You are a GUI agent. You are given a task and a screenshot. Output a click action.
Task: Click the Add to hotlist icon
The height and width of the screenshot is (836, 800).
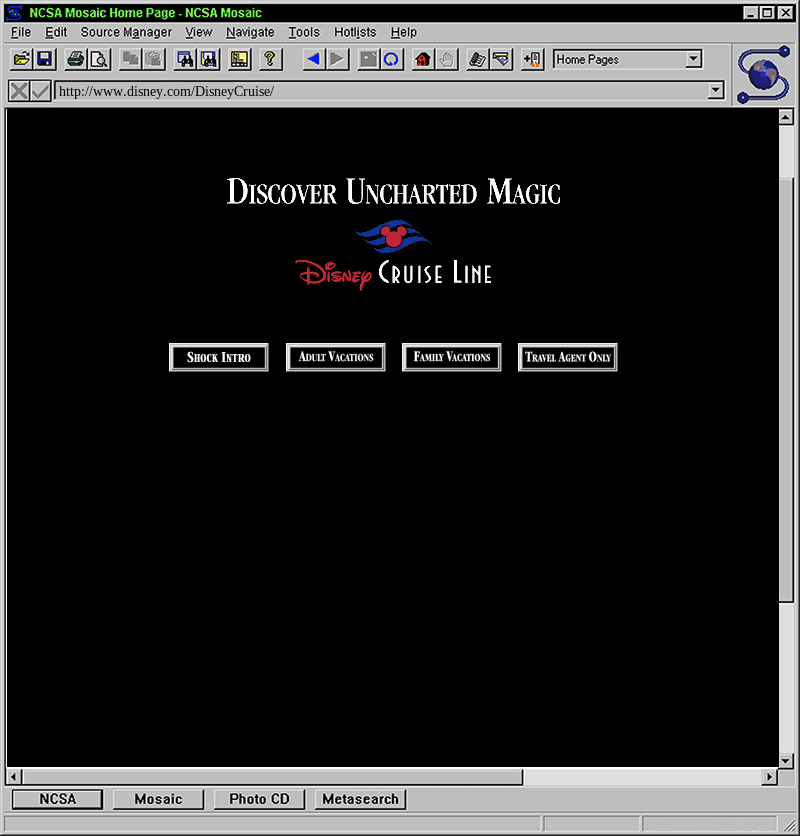pyautogui.click(x=532, y=60)
